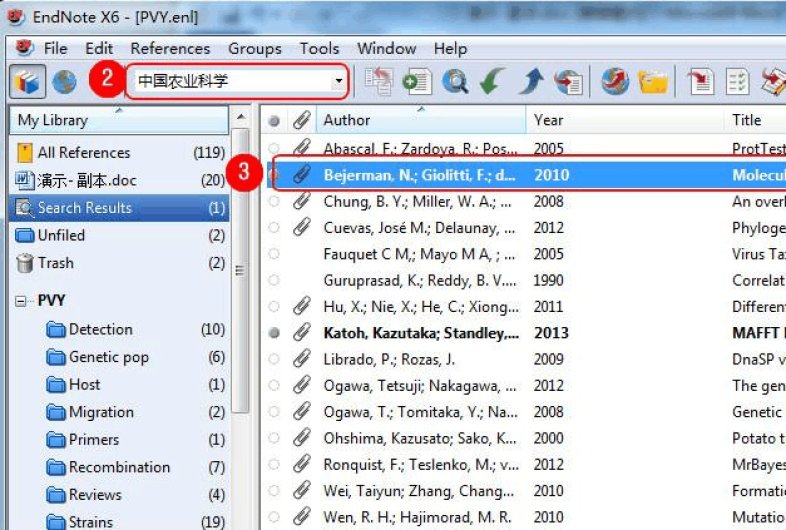Toggle read status dot of Abascal row

tap(274, 148)
